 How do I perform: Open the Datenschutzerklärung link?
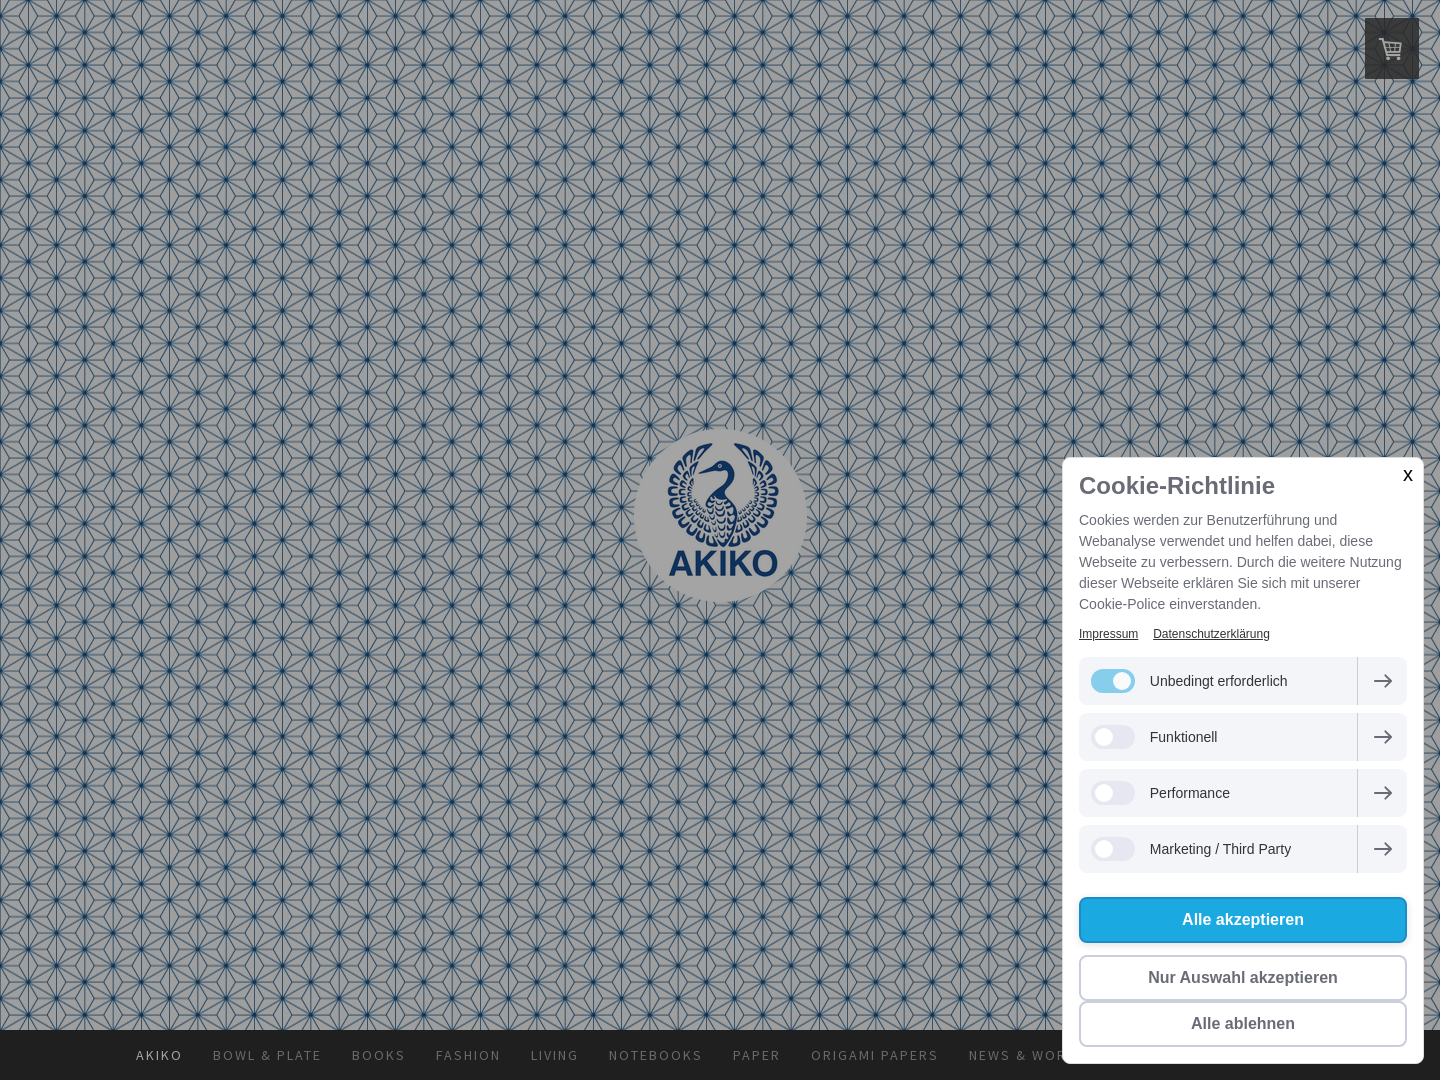(x=1211, y=634)
